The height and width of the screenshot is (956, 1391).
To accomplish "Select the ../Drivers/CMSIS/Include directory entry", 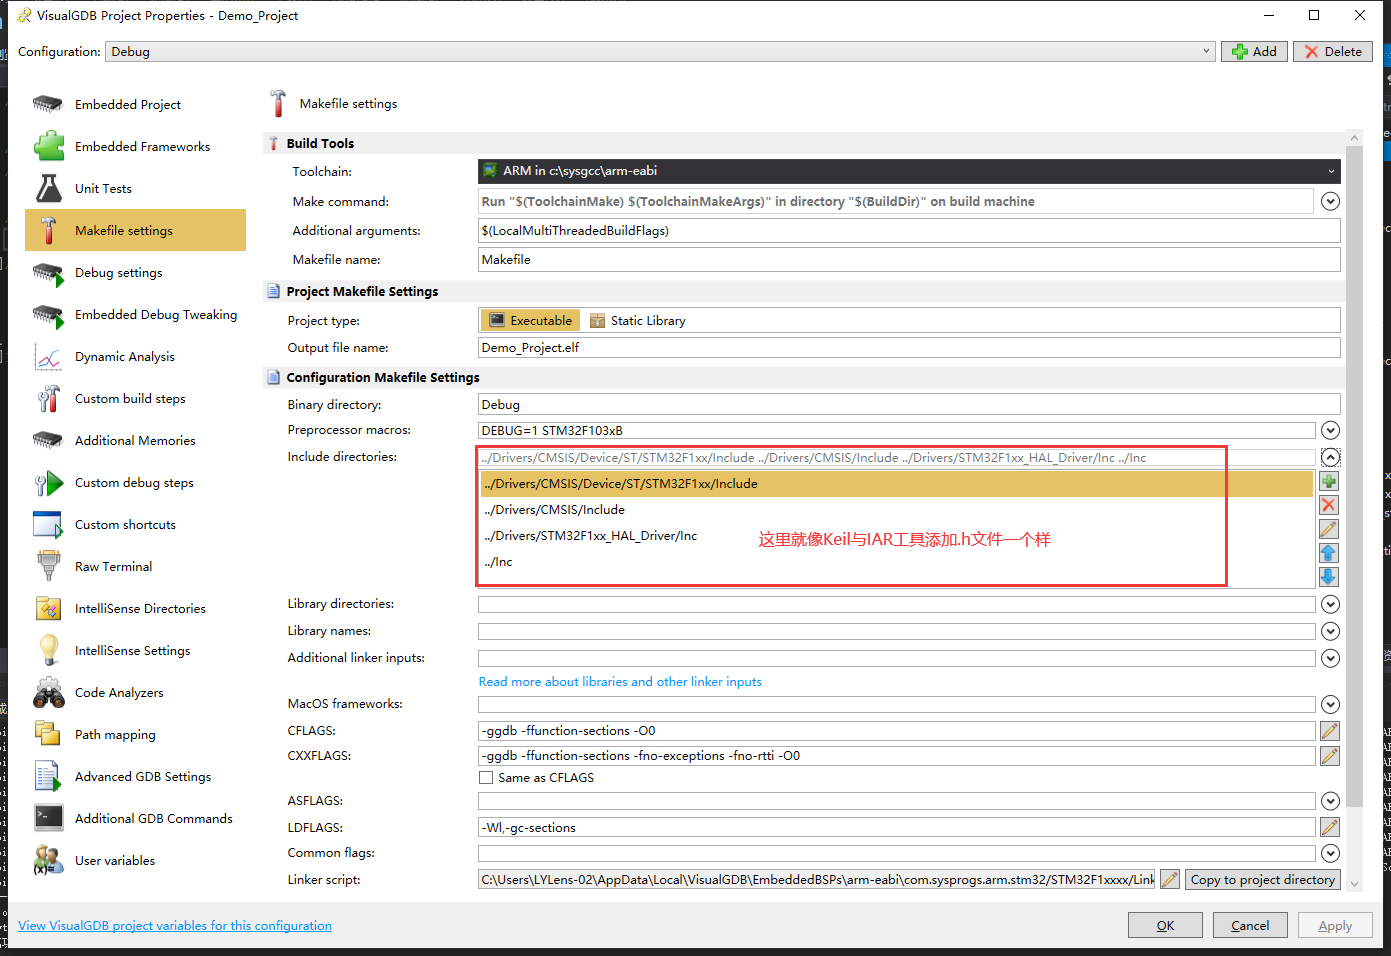I will (896, 509).
